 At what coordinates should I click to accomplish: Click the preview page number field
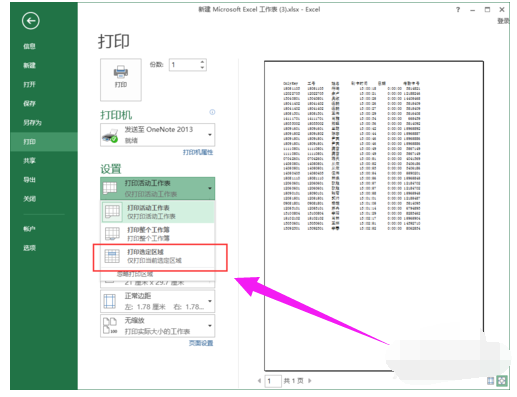point(273,381)
